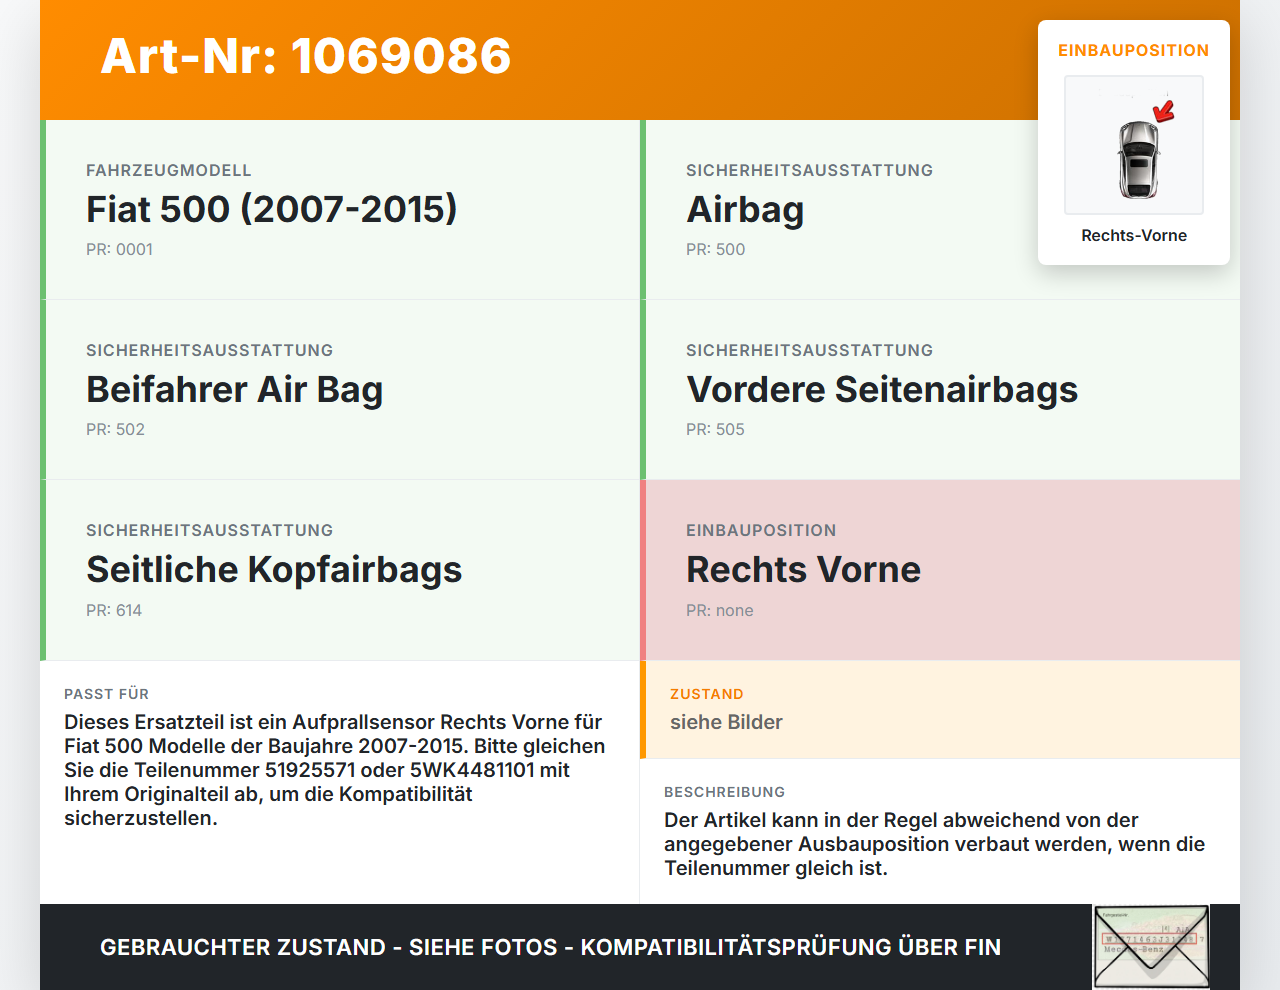Screen dimensions: 1280x990
Task: Open the envelope image in the footer
Action: click(x=1151, y=947)
